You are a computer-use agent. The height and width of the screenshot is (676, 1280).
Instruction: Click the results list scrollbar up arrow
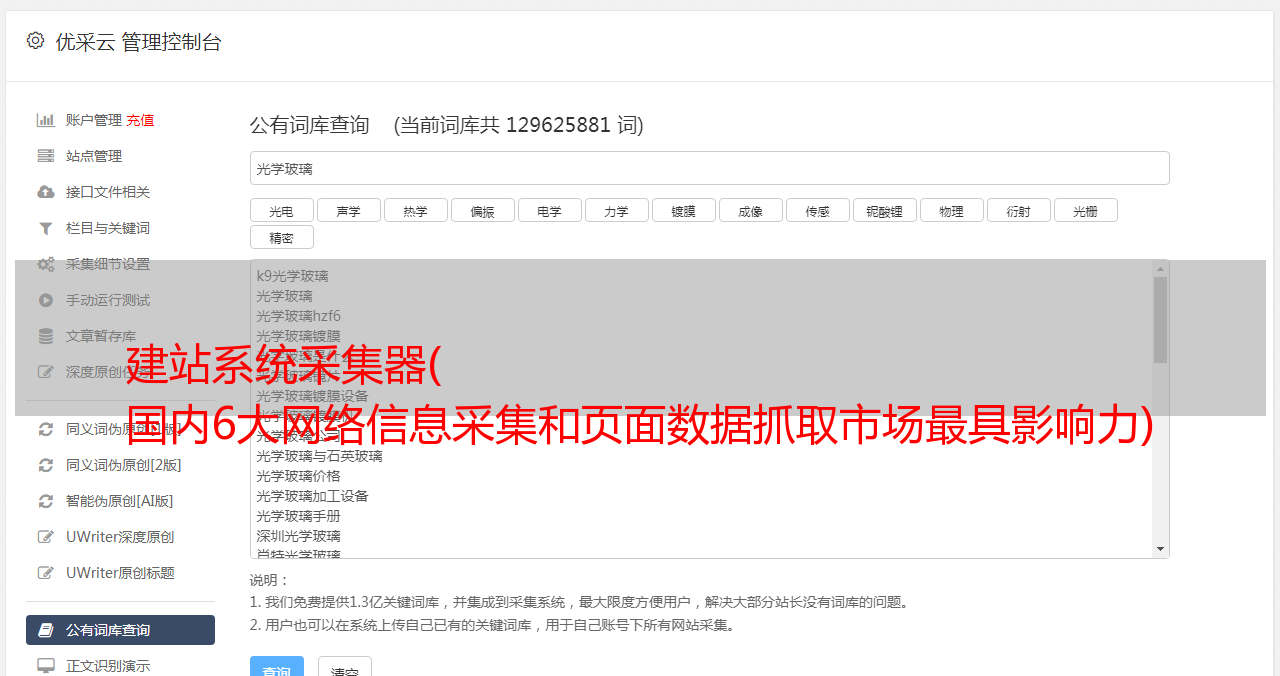(1160, 269)
